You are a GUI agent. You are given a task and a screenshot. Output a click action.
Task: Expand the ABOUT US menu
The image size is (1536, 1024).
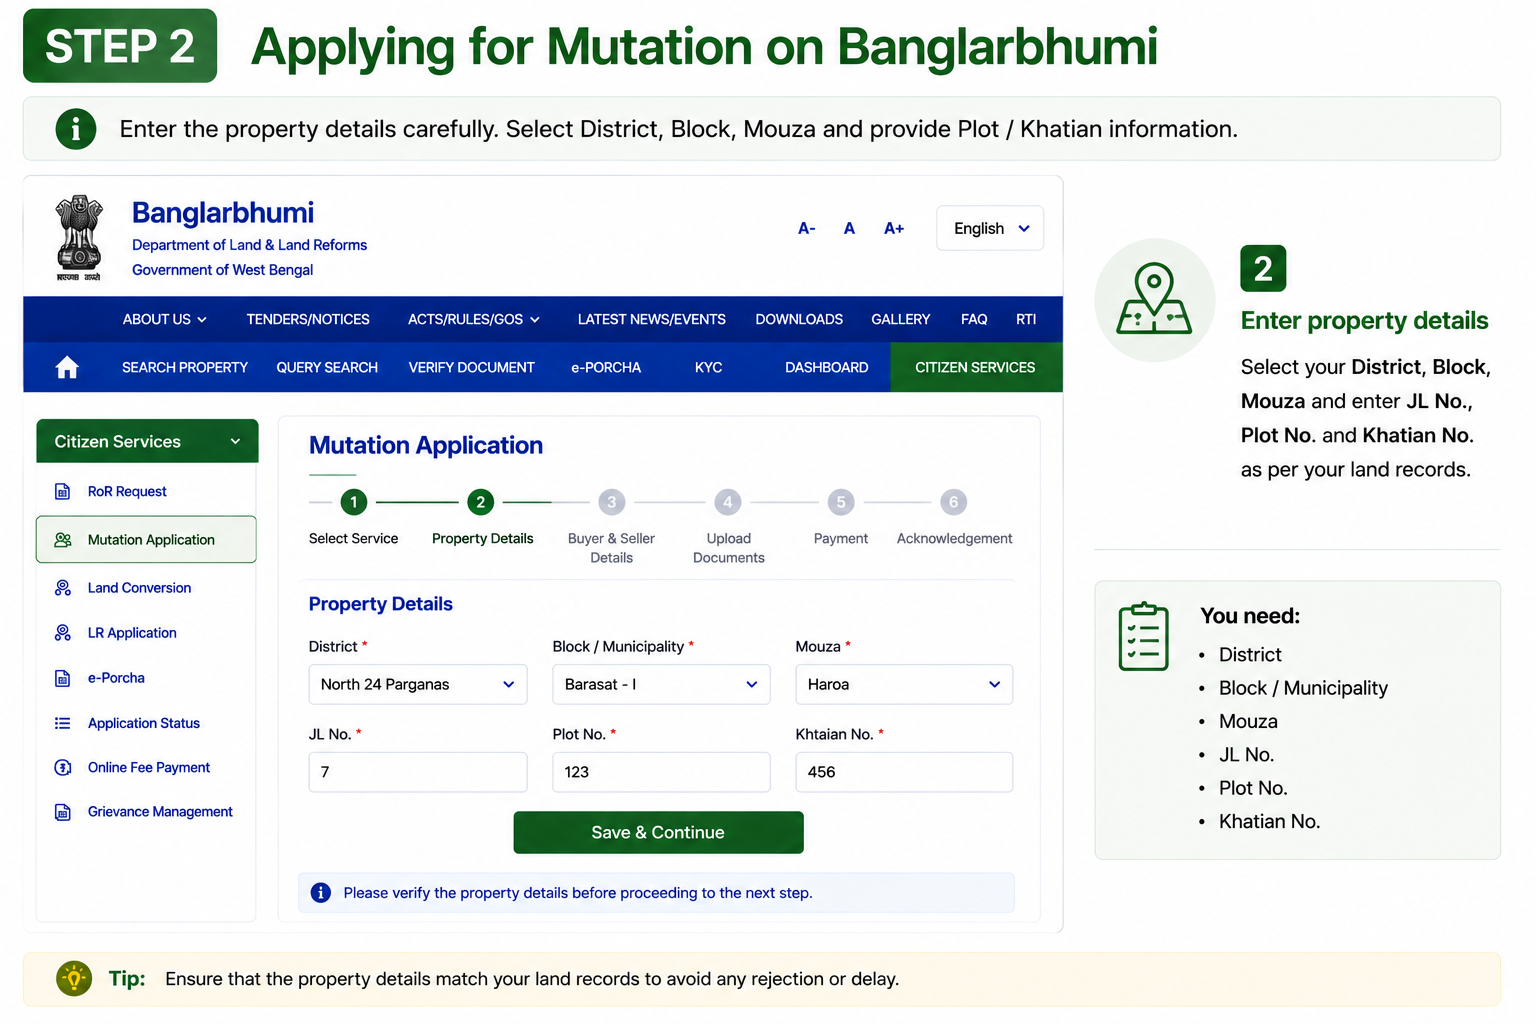point(165,320)
